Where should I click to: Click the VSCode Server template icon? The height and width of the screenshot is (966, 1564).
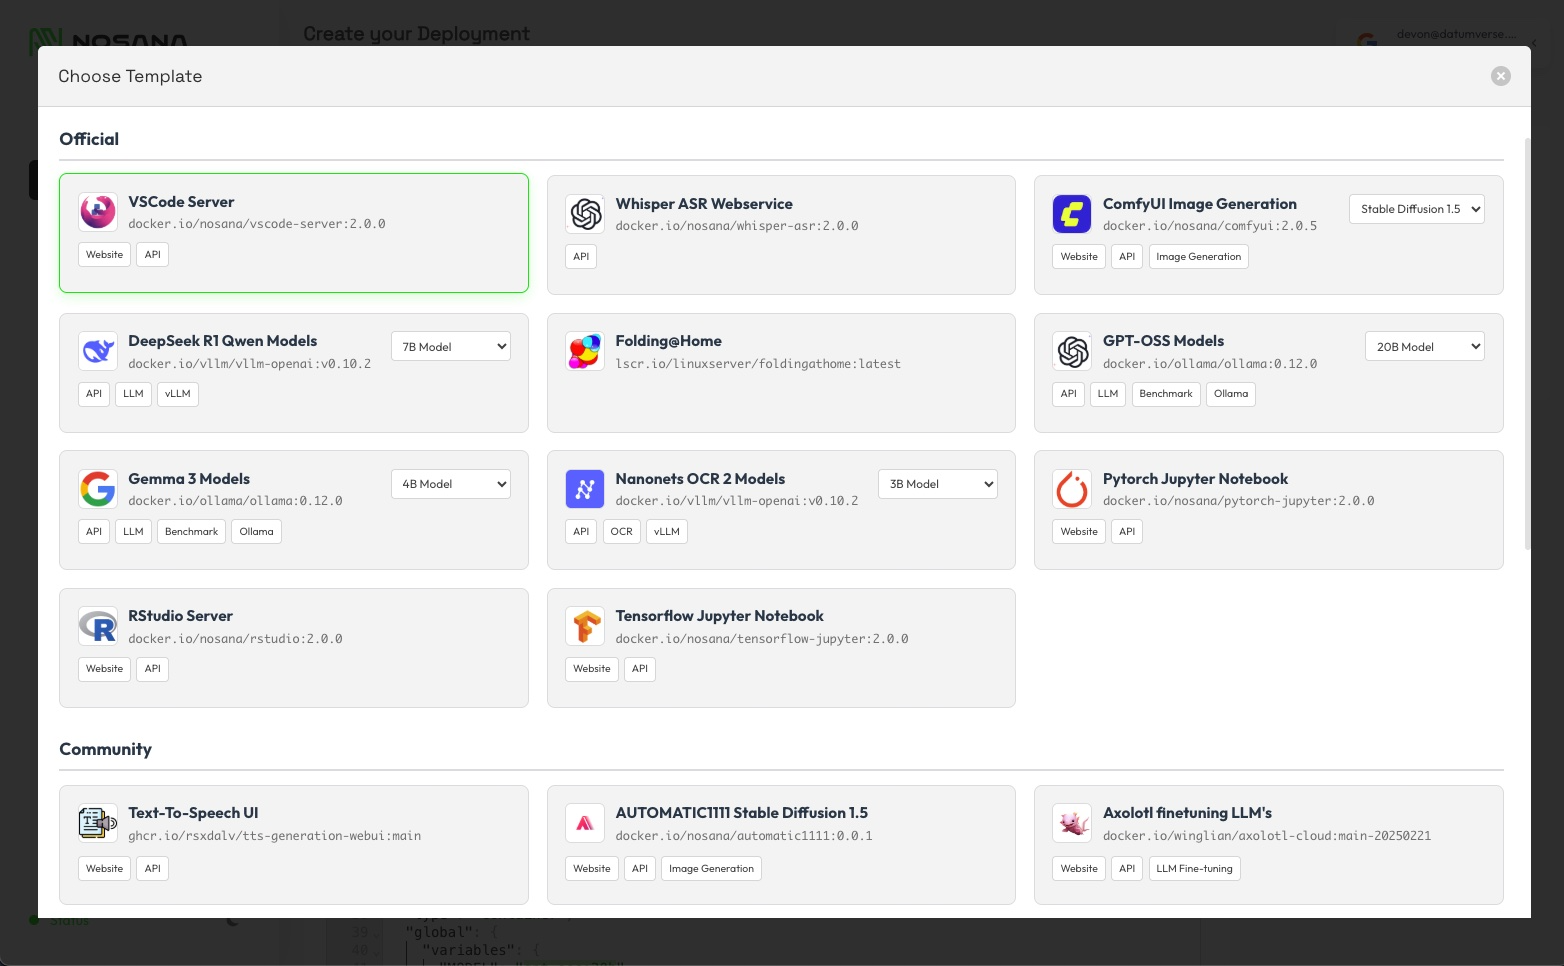(98, 212)
